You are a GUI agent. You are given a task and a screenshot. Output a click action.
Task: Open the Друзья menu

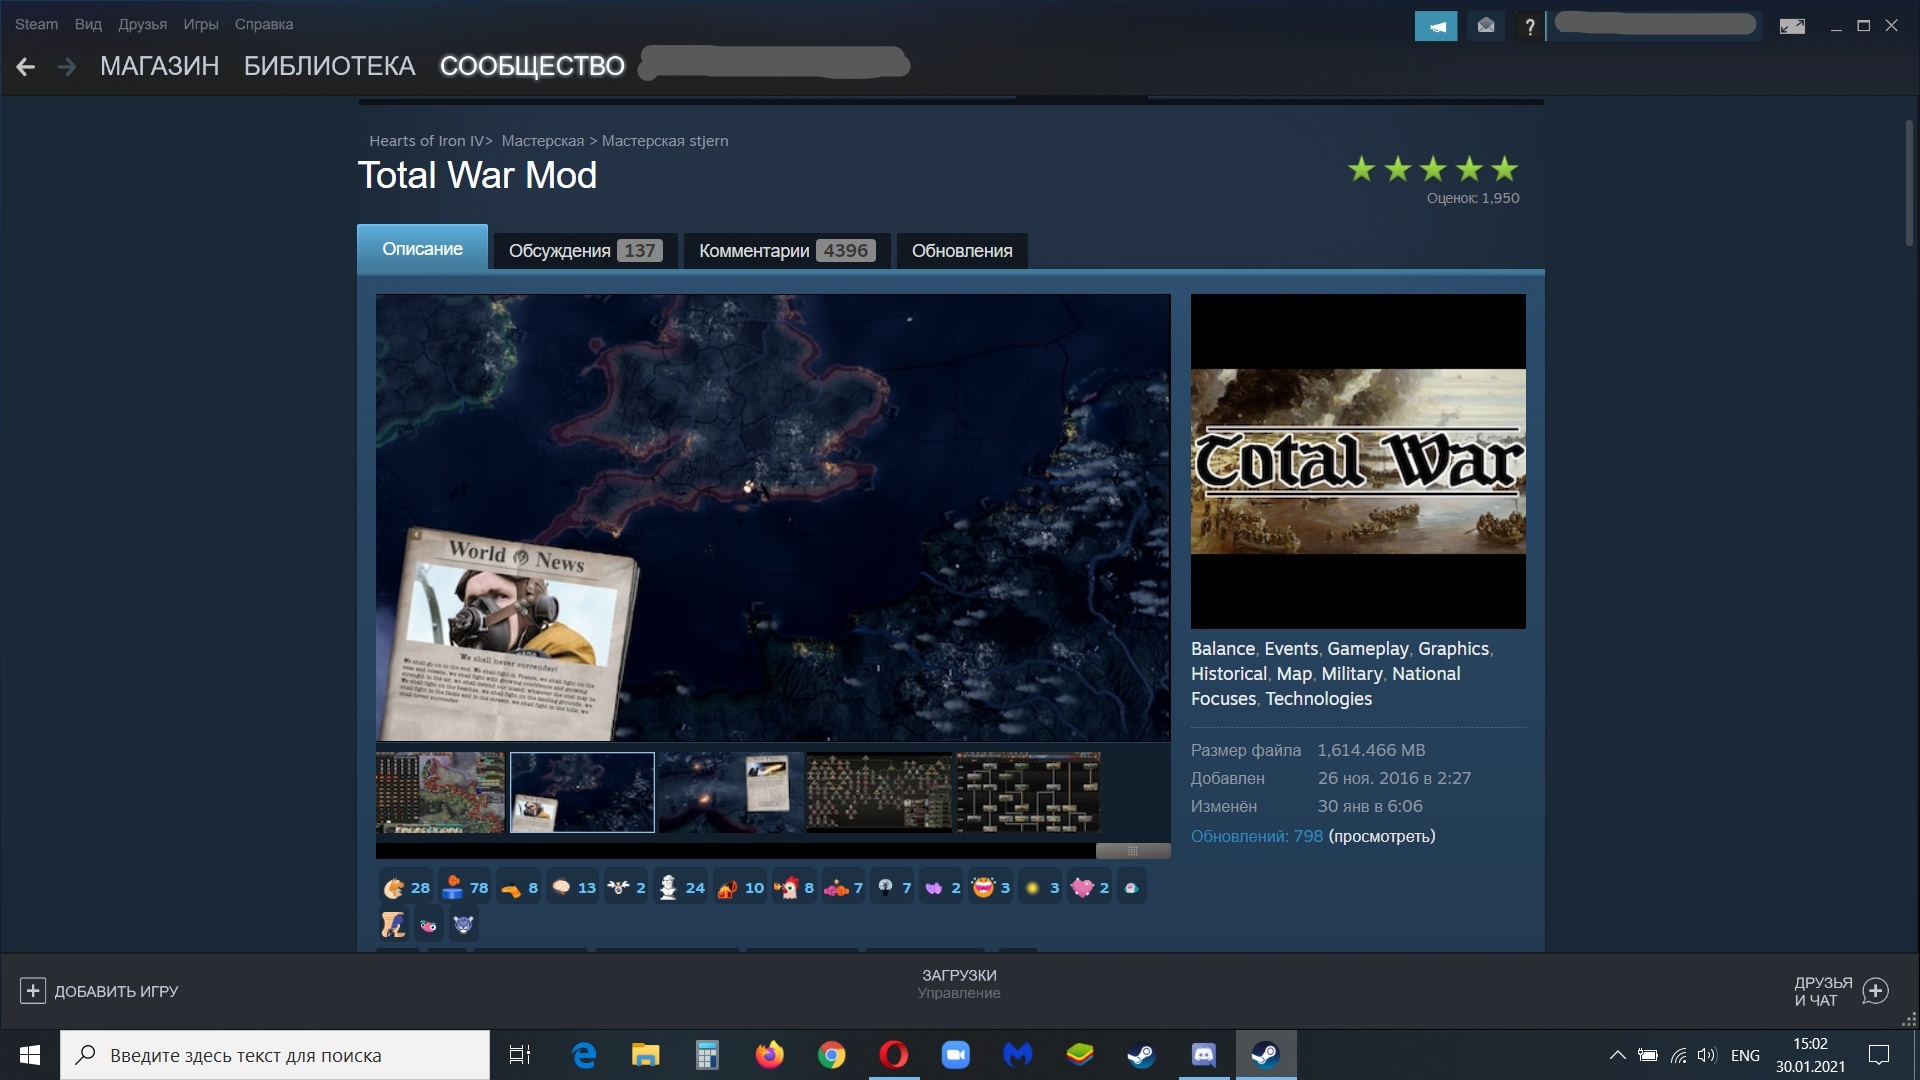pyautogui.click(x=142, y=24)
